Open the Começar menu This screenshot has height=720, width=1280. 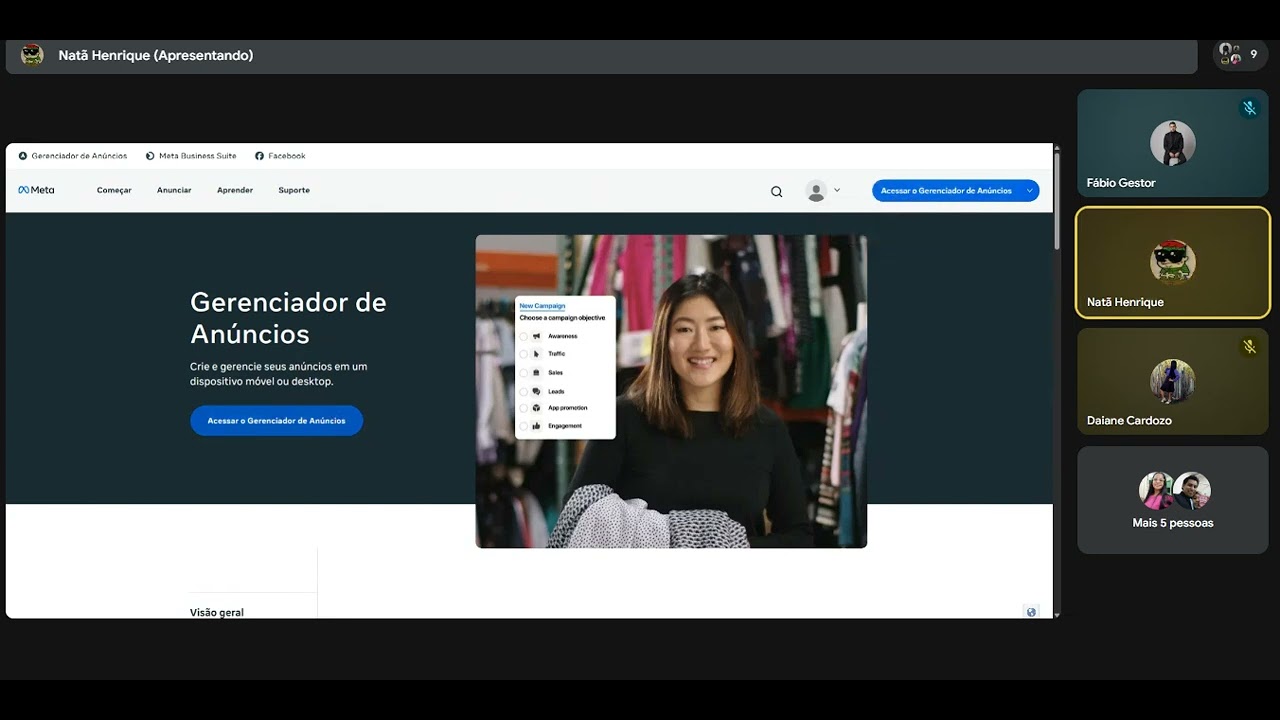(x=114, y=190)
